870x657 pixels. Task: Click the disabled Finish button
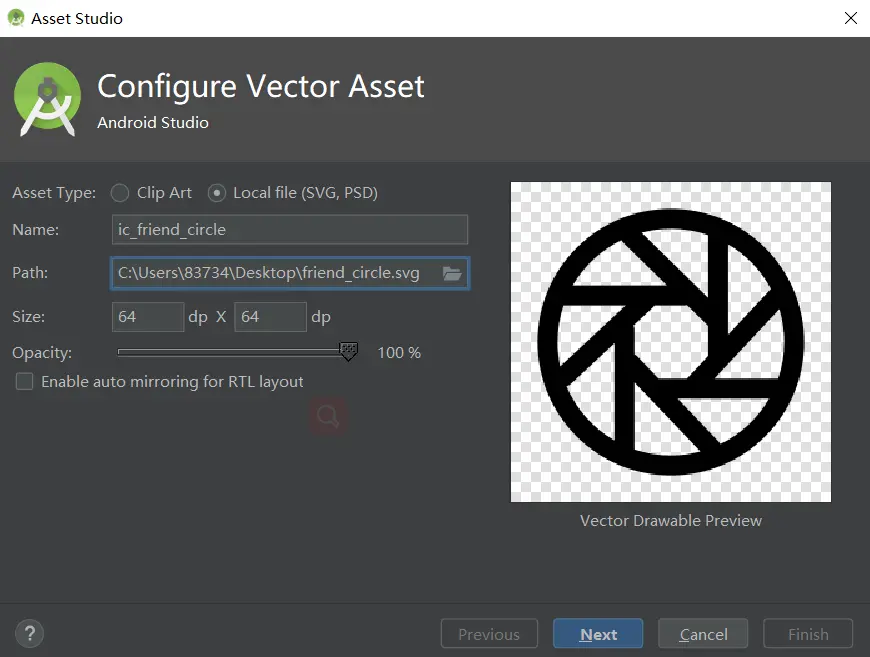pos(808,634)
